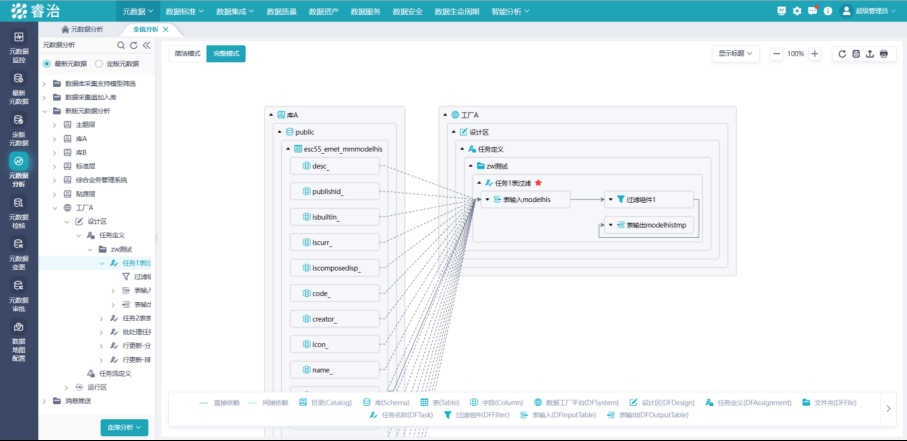This screenshot has height=441, width=907.
Task: Click the save icon in the canvas toolbar
Action: (856, 54)
